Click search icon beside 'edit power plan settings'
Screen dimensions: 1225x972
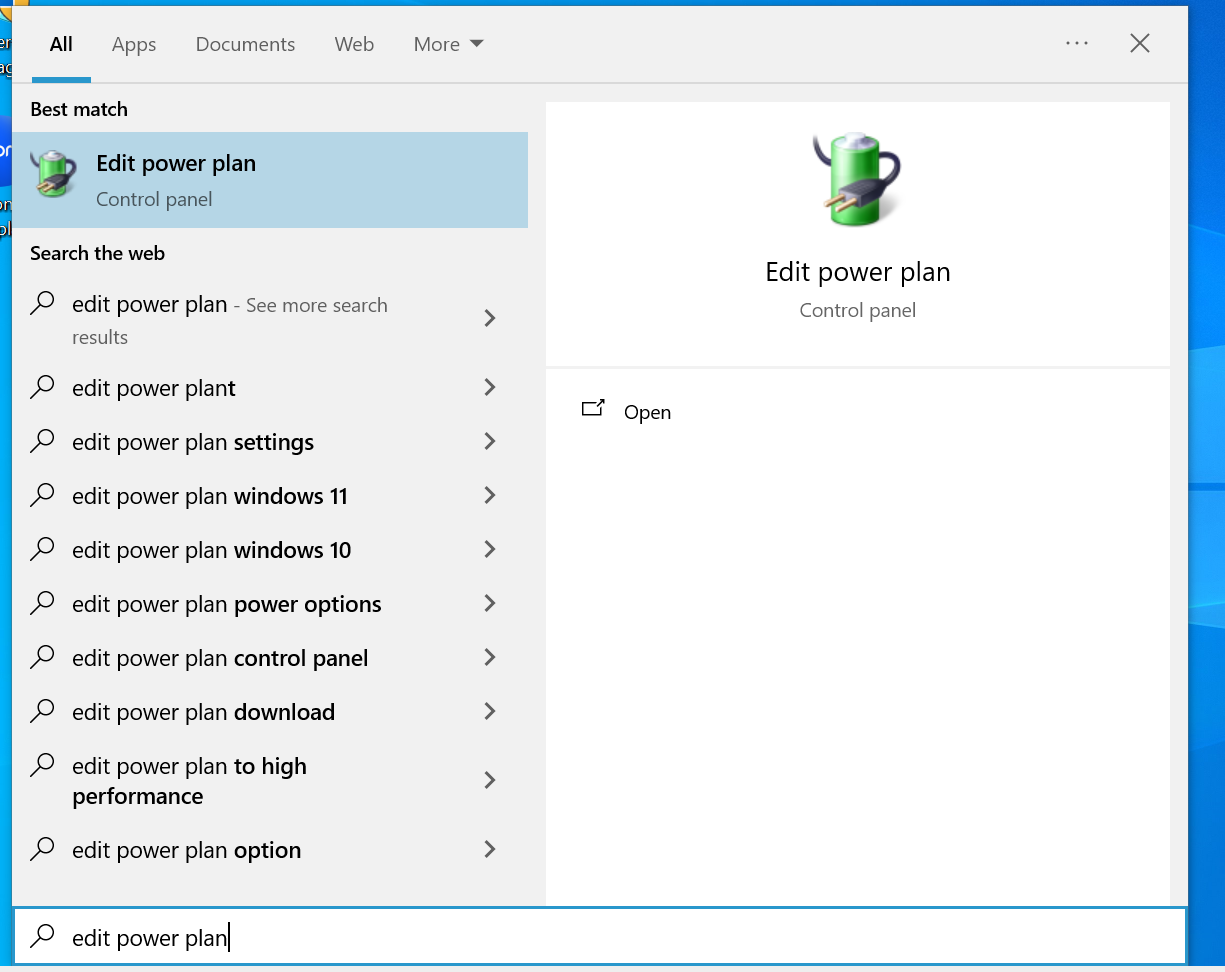pos(42,441)
